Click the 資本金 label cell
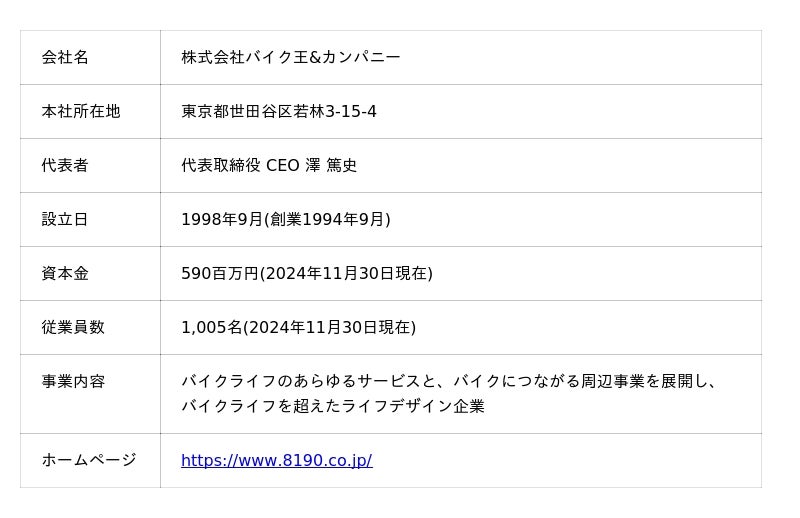Viewport: 800px width, 518px height. coord(65,274)
